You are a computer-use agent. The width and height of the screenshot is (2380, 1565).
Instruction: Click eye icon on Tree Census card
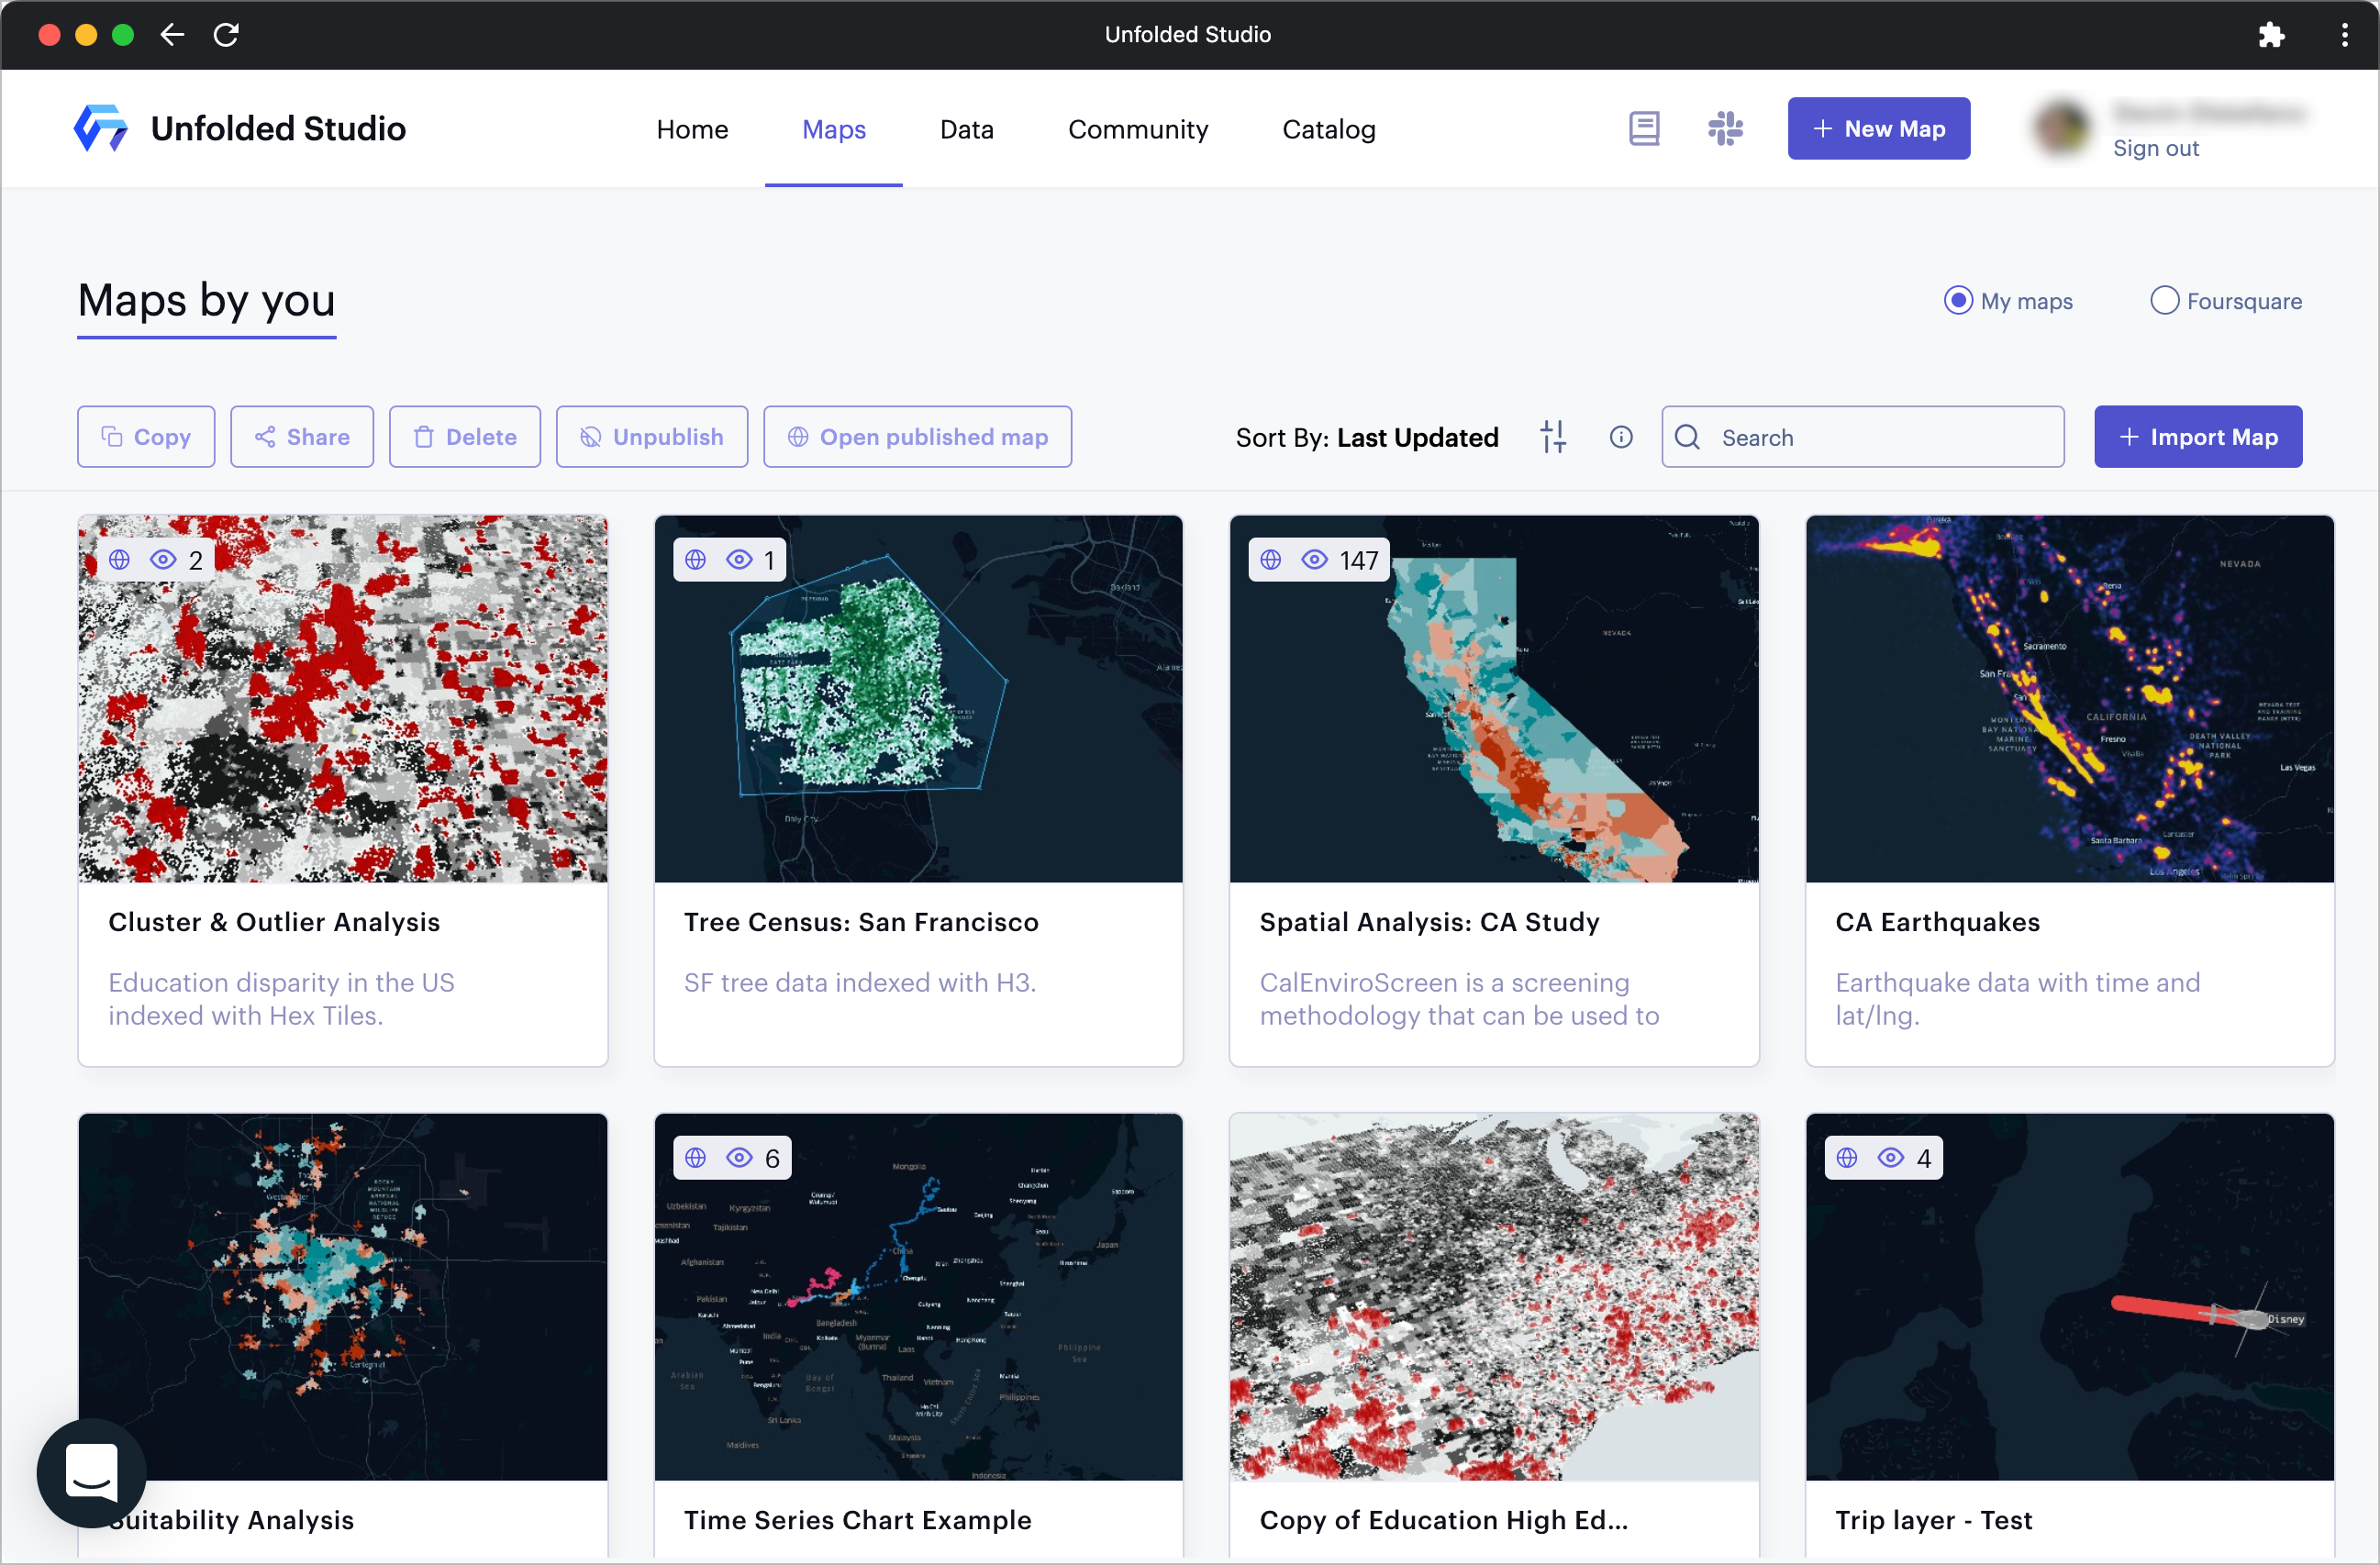click(739, 560)
